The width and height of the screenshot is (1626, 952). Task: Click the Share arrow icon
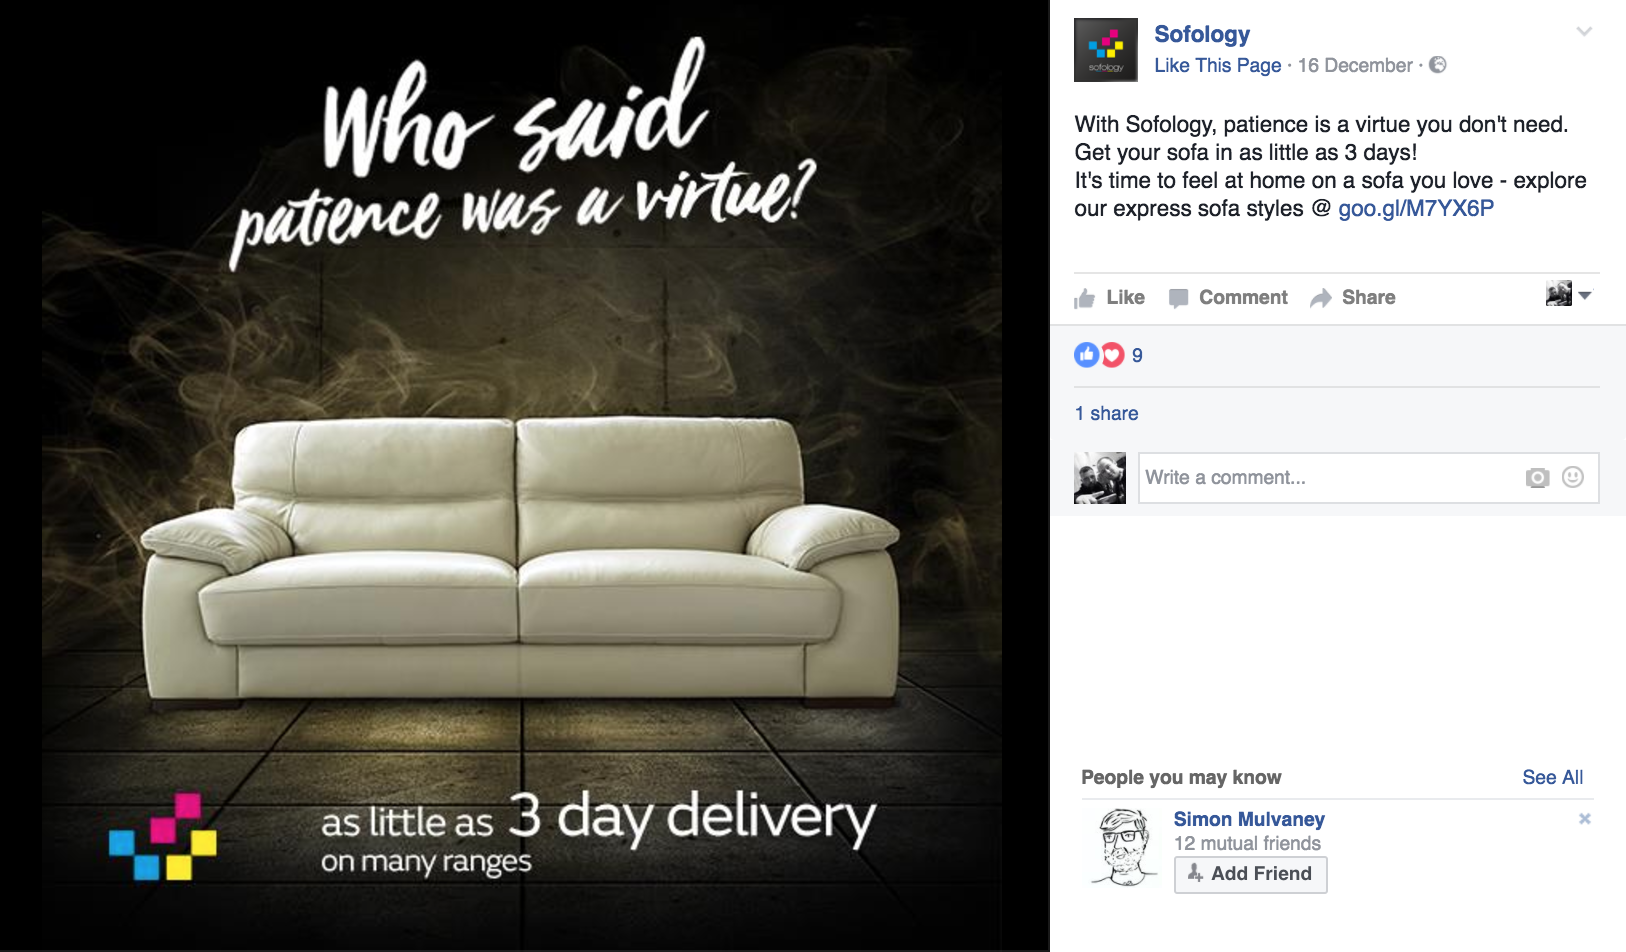pos(1321,298)
